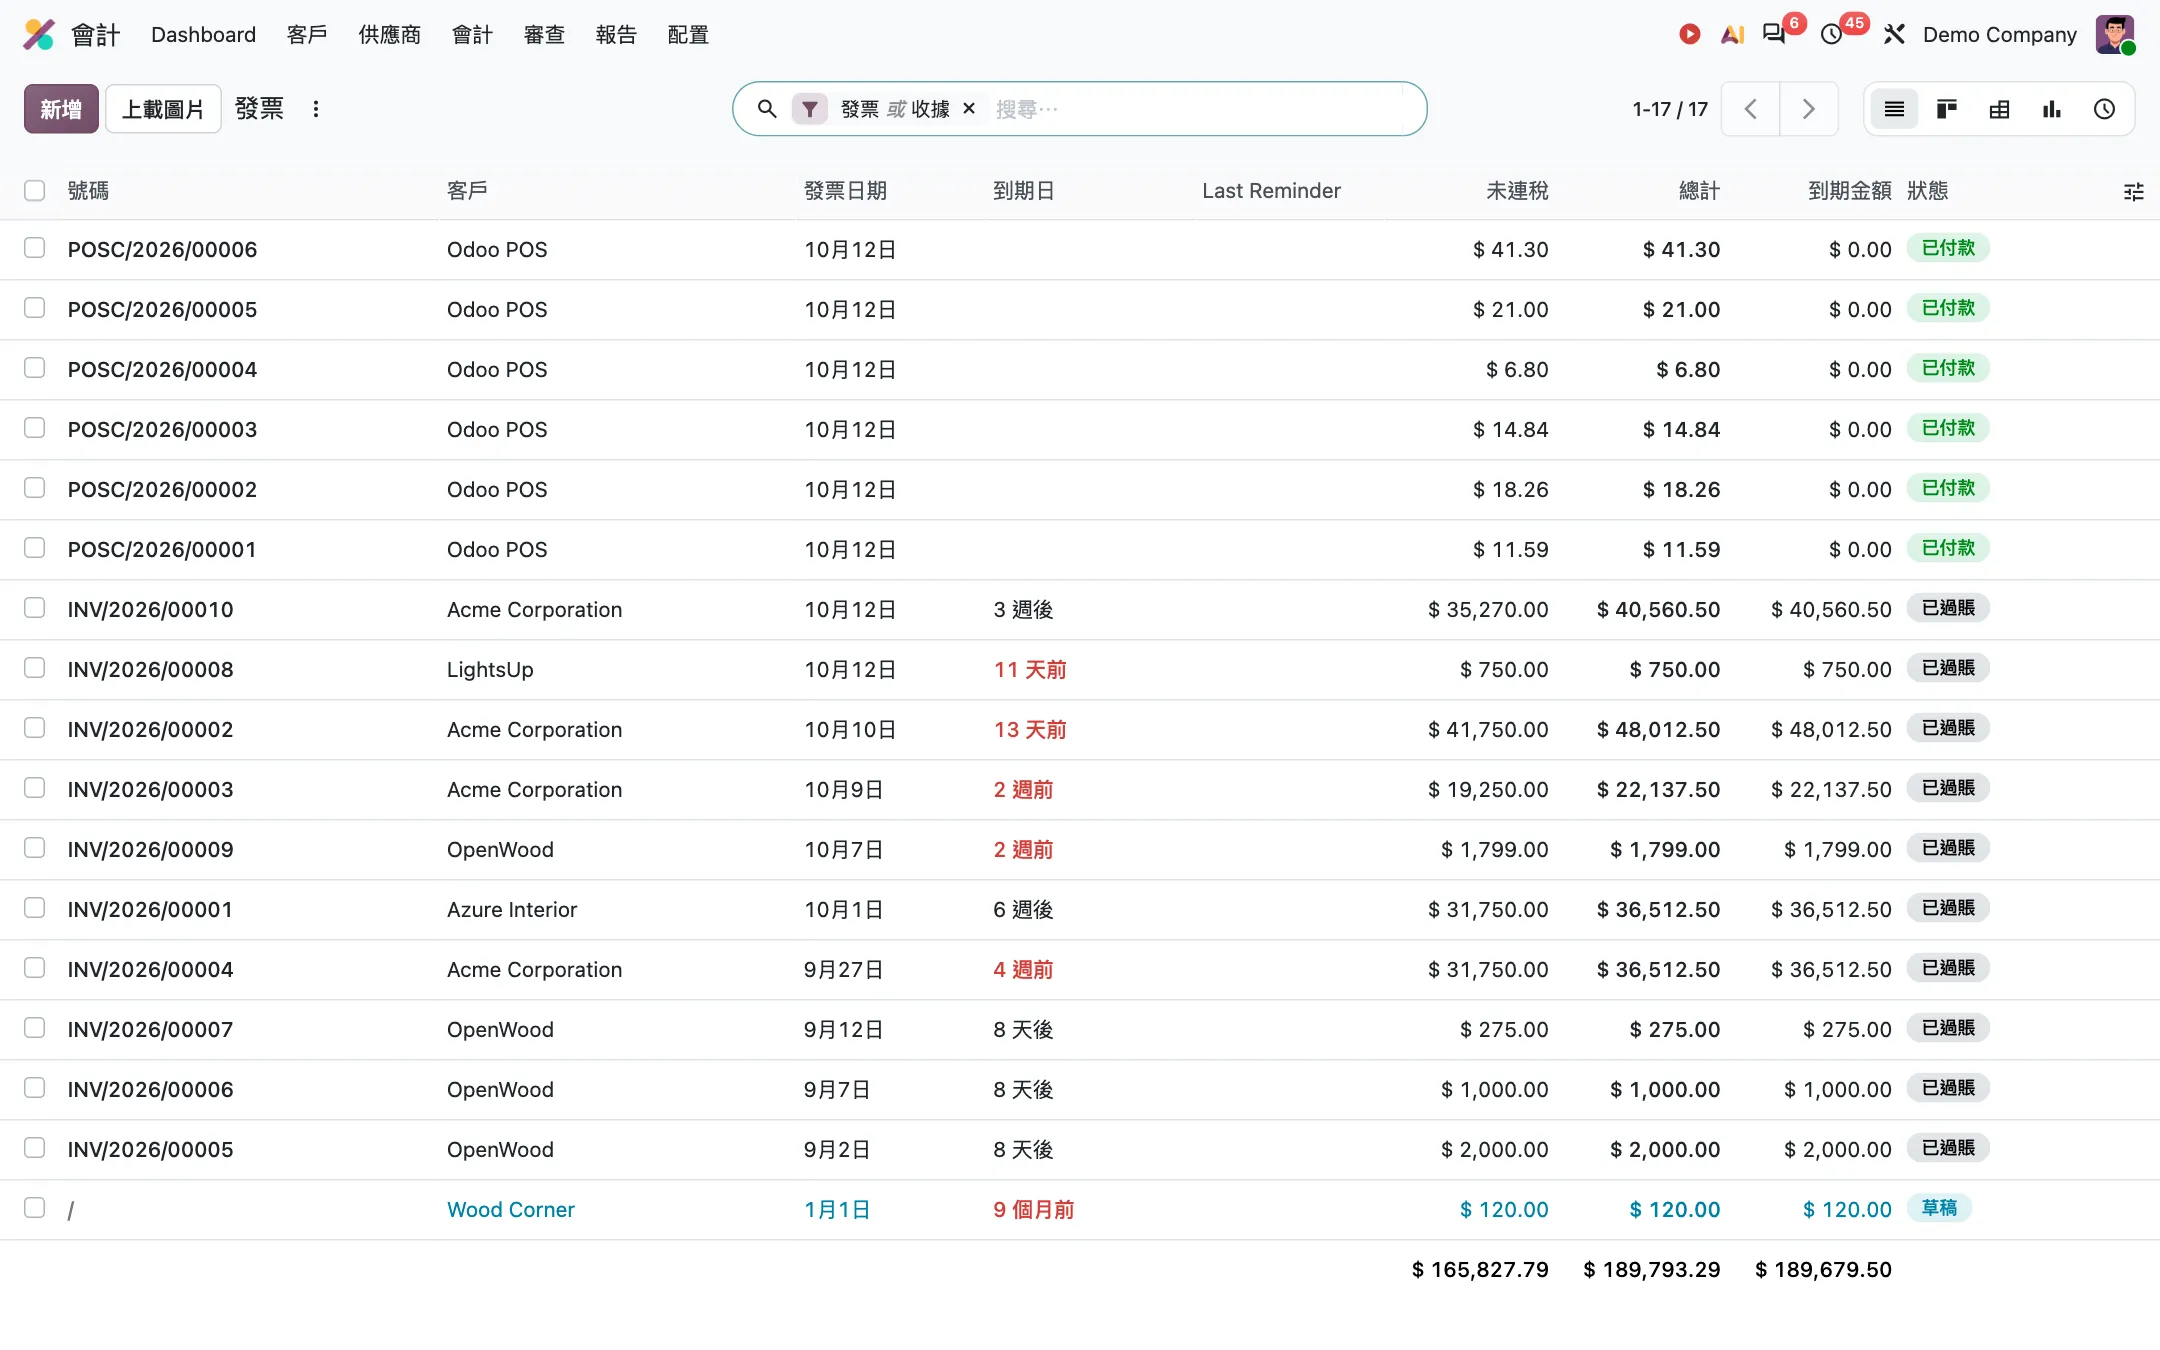Go to next page of records
The height and width of the screenshot is (1350, 2160).
click(1808, 109)
